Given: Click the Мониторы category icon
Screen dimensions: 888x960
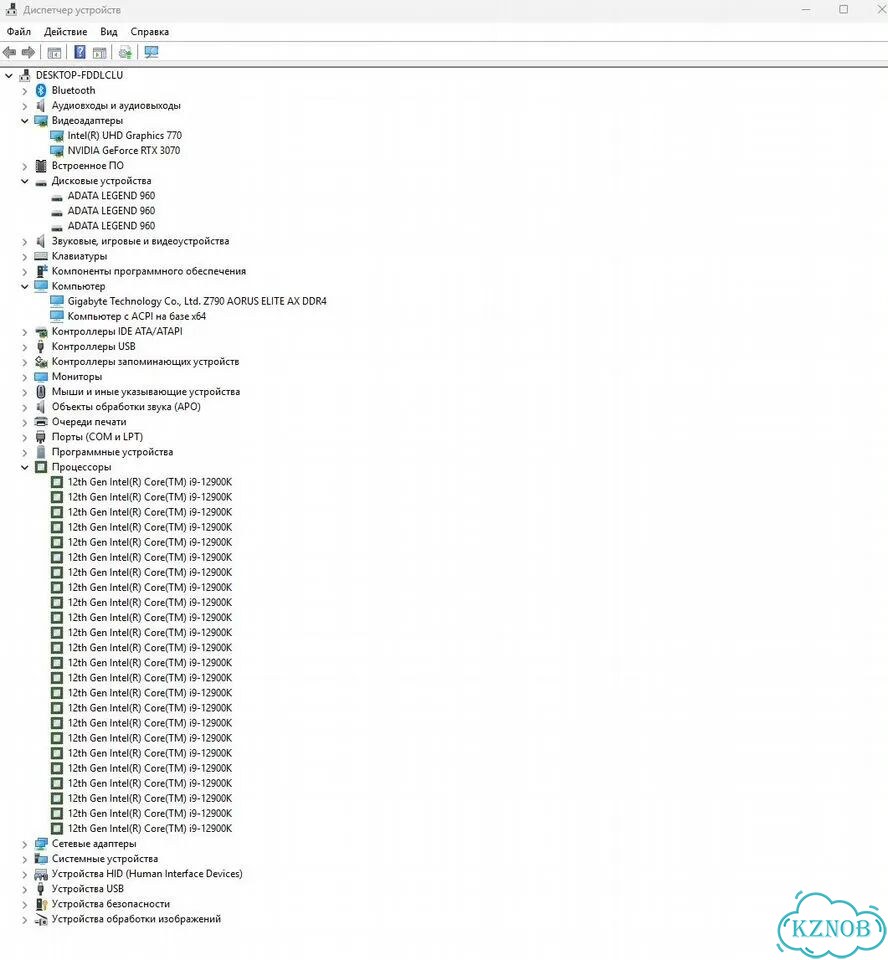Looking at the screenshot, I should click(x=41, y=377).
